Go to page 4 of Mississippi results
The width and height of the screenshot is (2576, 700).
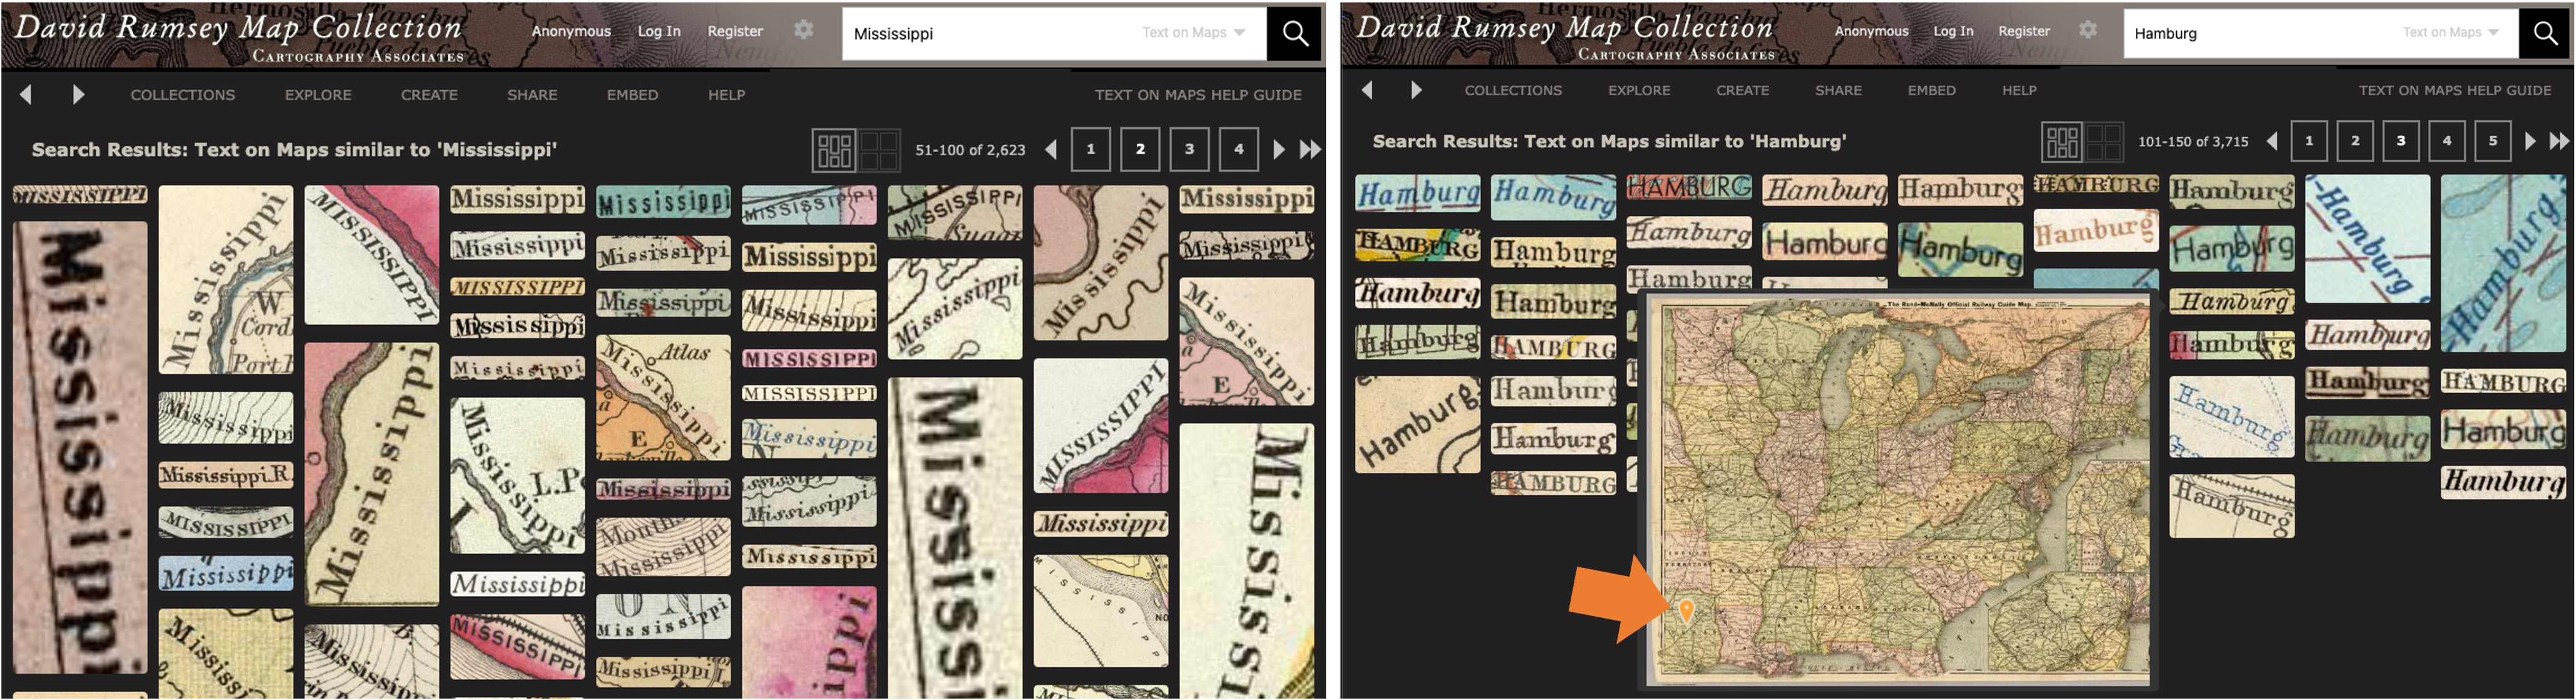[x=1238, y=150]
